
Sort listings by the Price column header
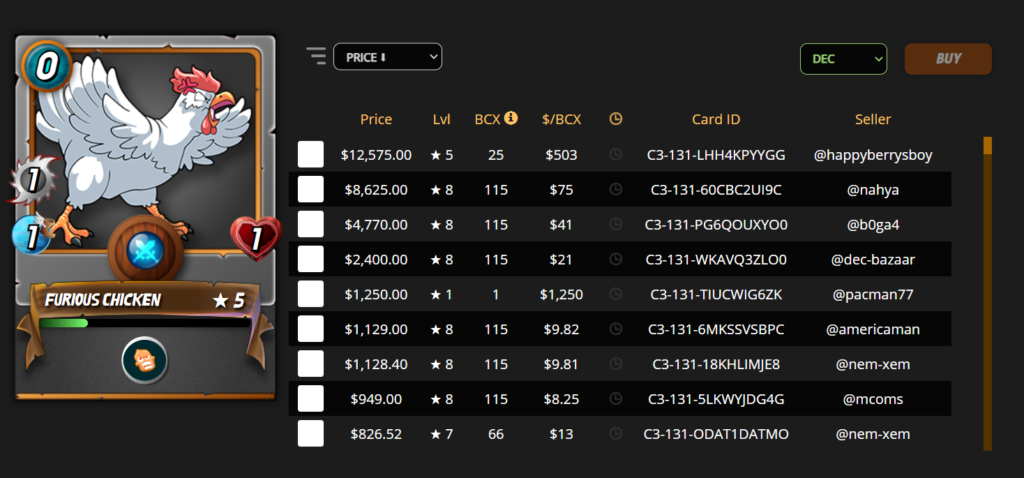pos(376,120)
